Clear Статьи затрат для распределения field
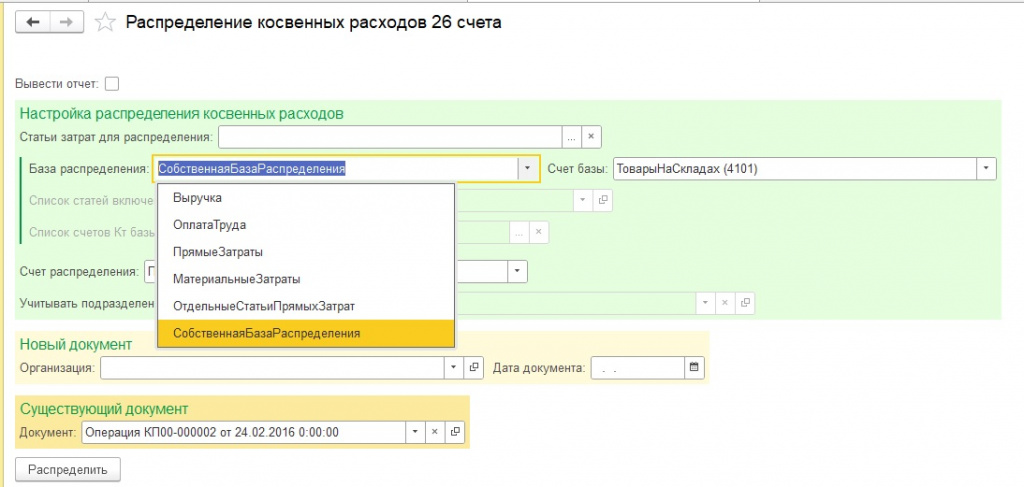 (590, 137)
